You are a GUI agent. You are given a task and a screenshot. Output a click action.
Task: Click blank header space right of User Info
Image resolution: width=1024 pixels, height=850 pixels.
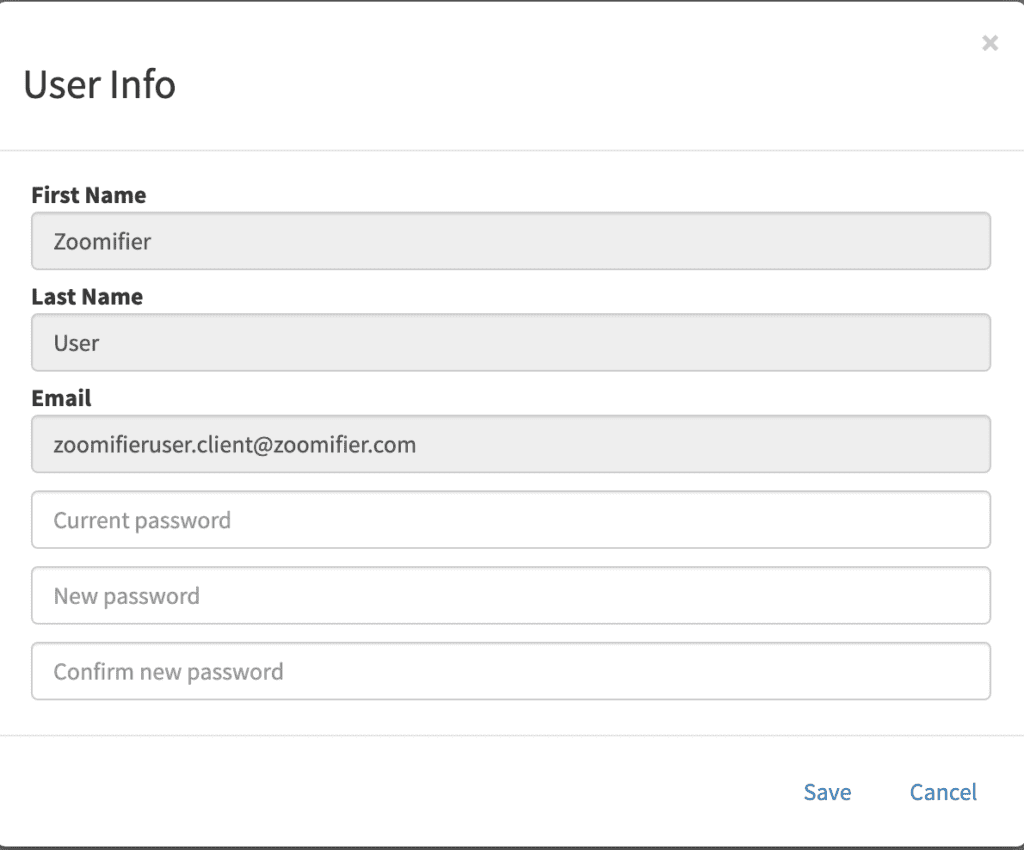pyautogui.click(x=575, y=84)
